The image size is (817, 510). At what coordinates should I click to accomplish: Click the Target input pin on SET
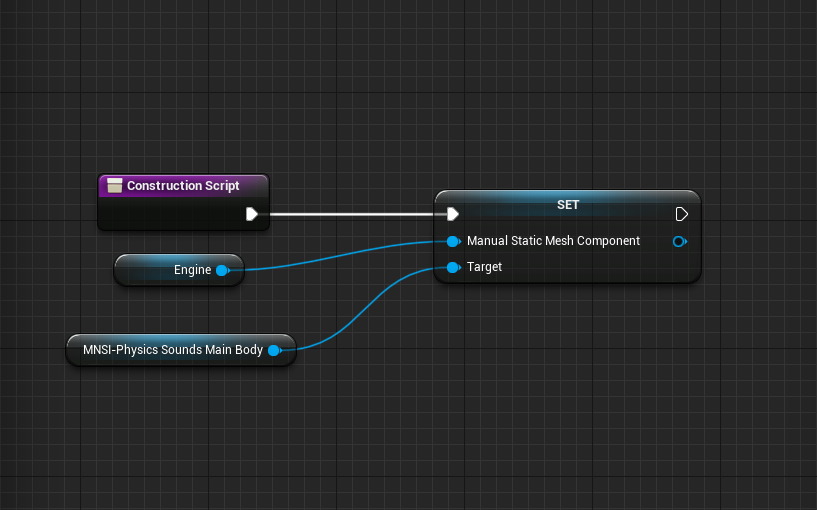(x=453, y=267)
